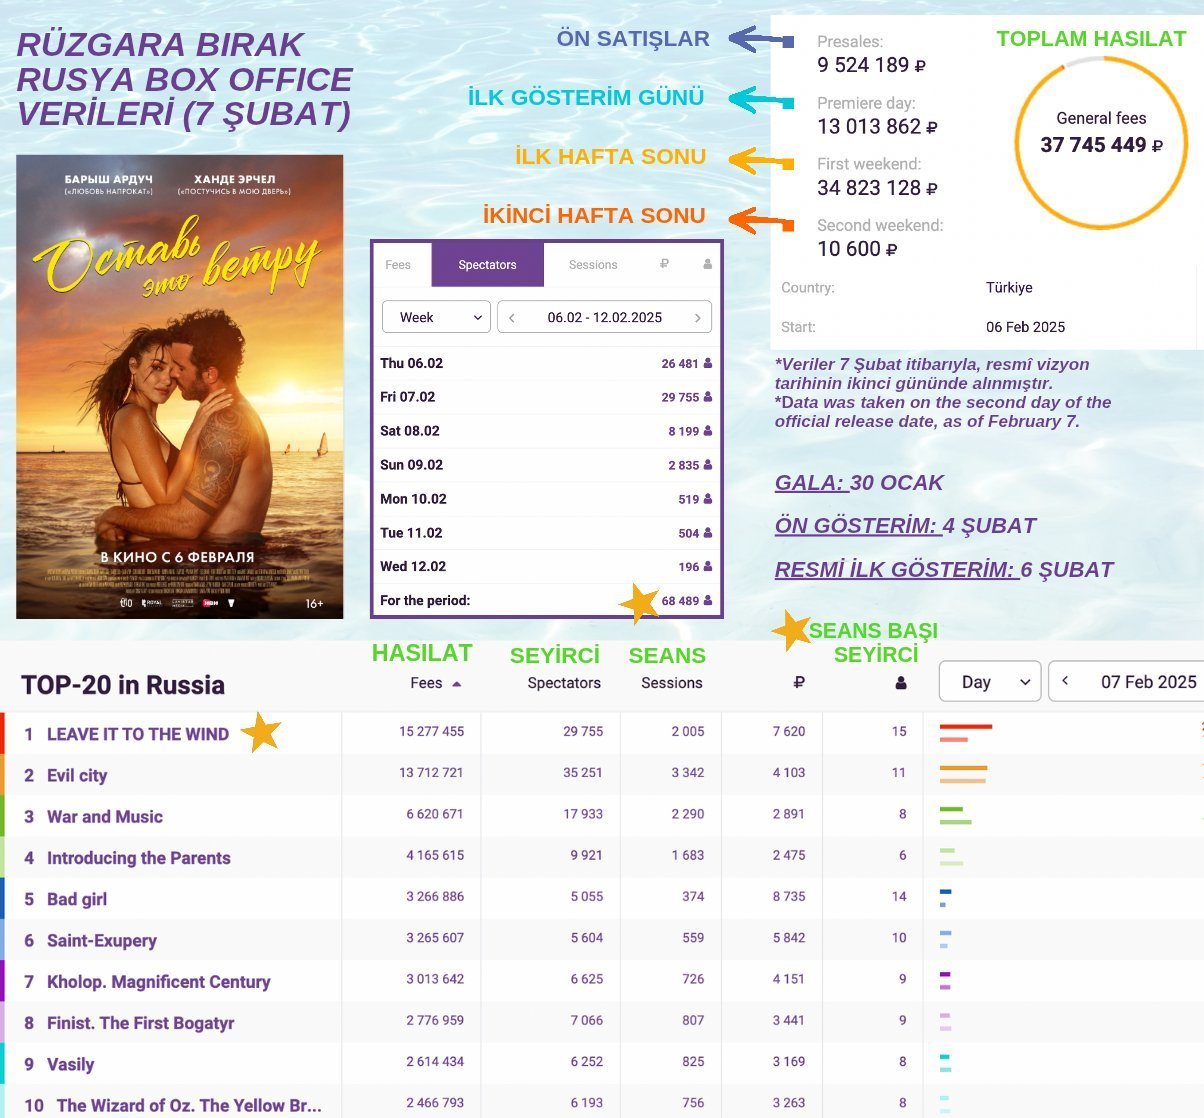Click the person icon tab in the Spectators widget
This screenshot has height=1118, width=1204.
[707, 265]
